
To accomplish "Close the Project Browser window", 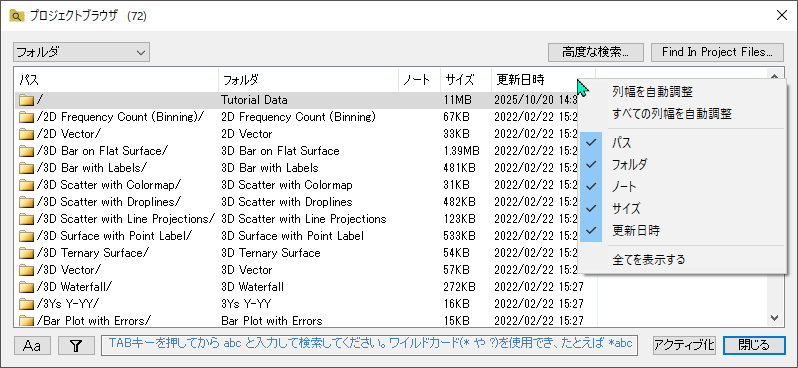I will pyautogui.click(x=782, y=16).
